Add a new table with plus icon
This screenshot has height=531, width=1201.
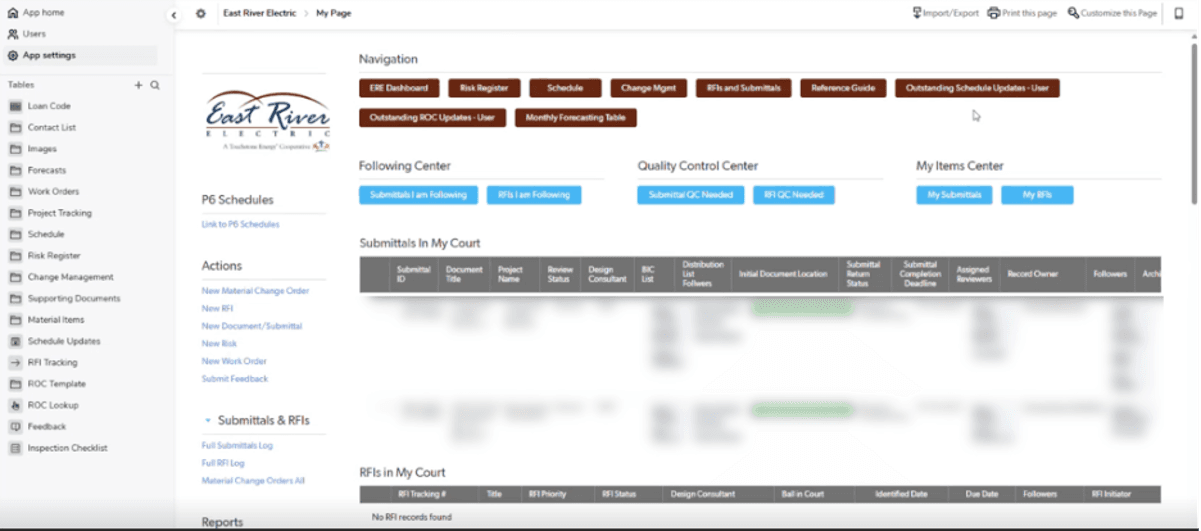[139, 85]
